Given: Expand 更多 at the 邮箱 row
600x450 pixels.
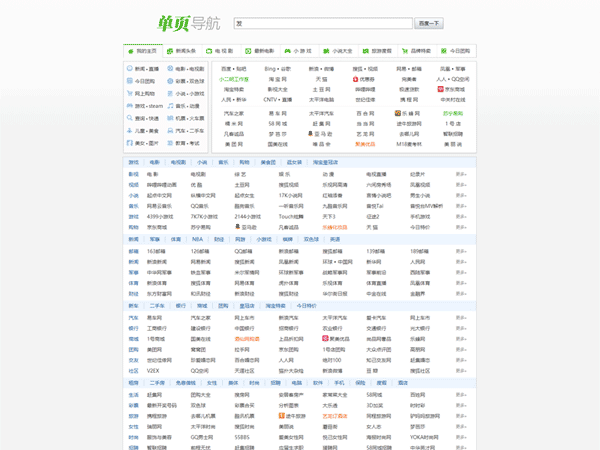Looking at the screenshot, I should tap(461, 251).
